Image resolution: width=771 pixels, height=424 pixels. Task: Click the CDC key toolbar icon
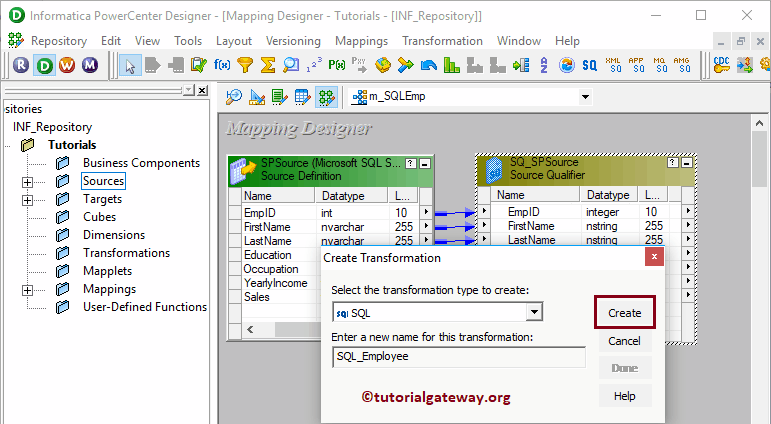point(722,64)
